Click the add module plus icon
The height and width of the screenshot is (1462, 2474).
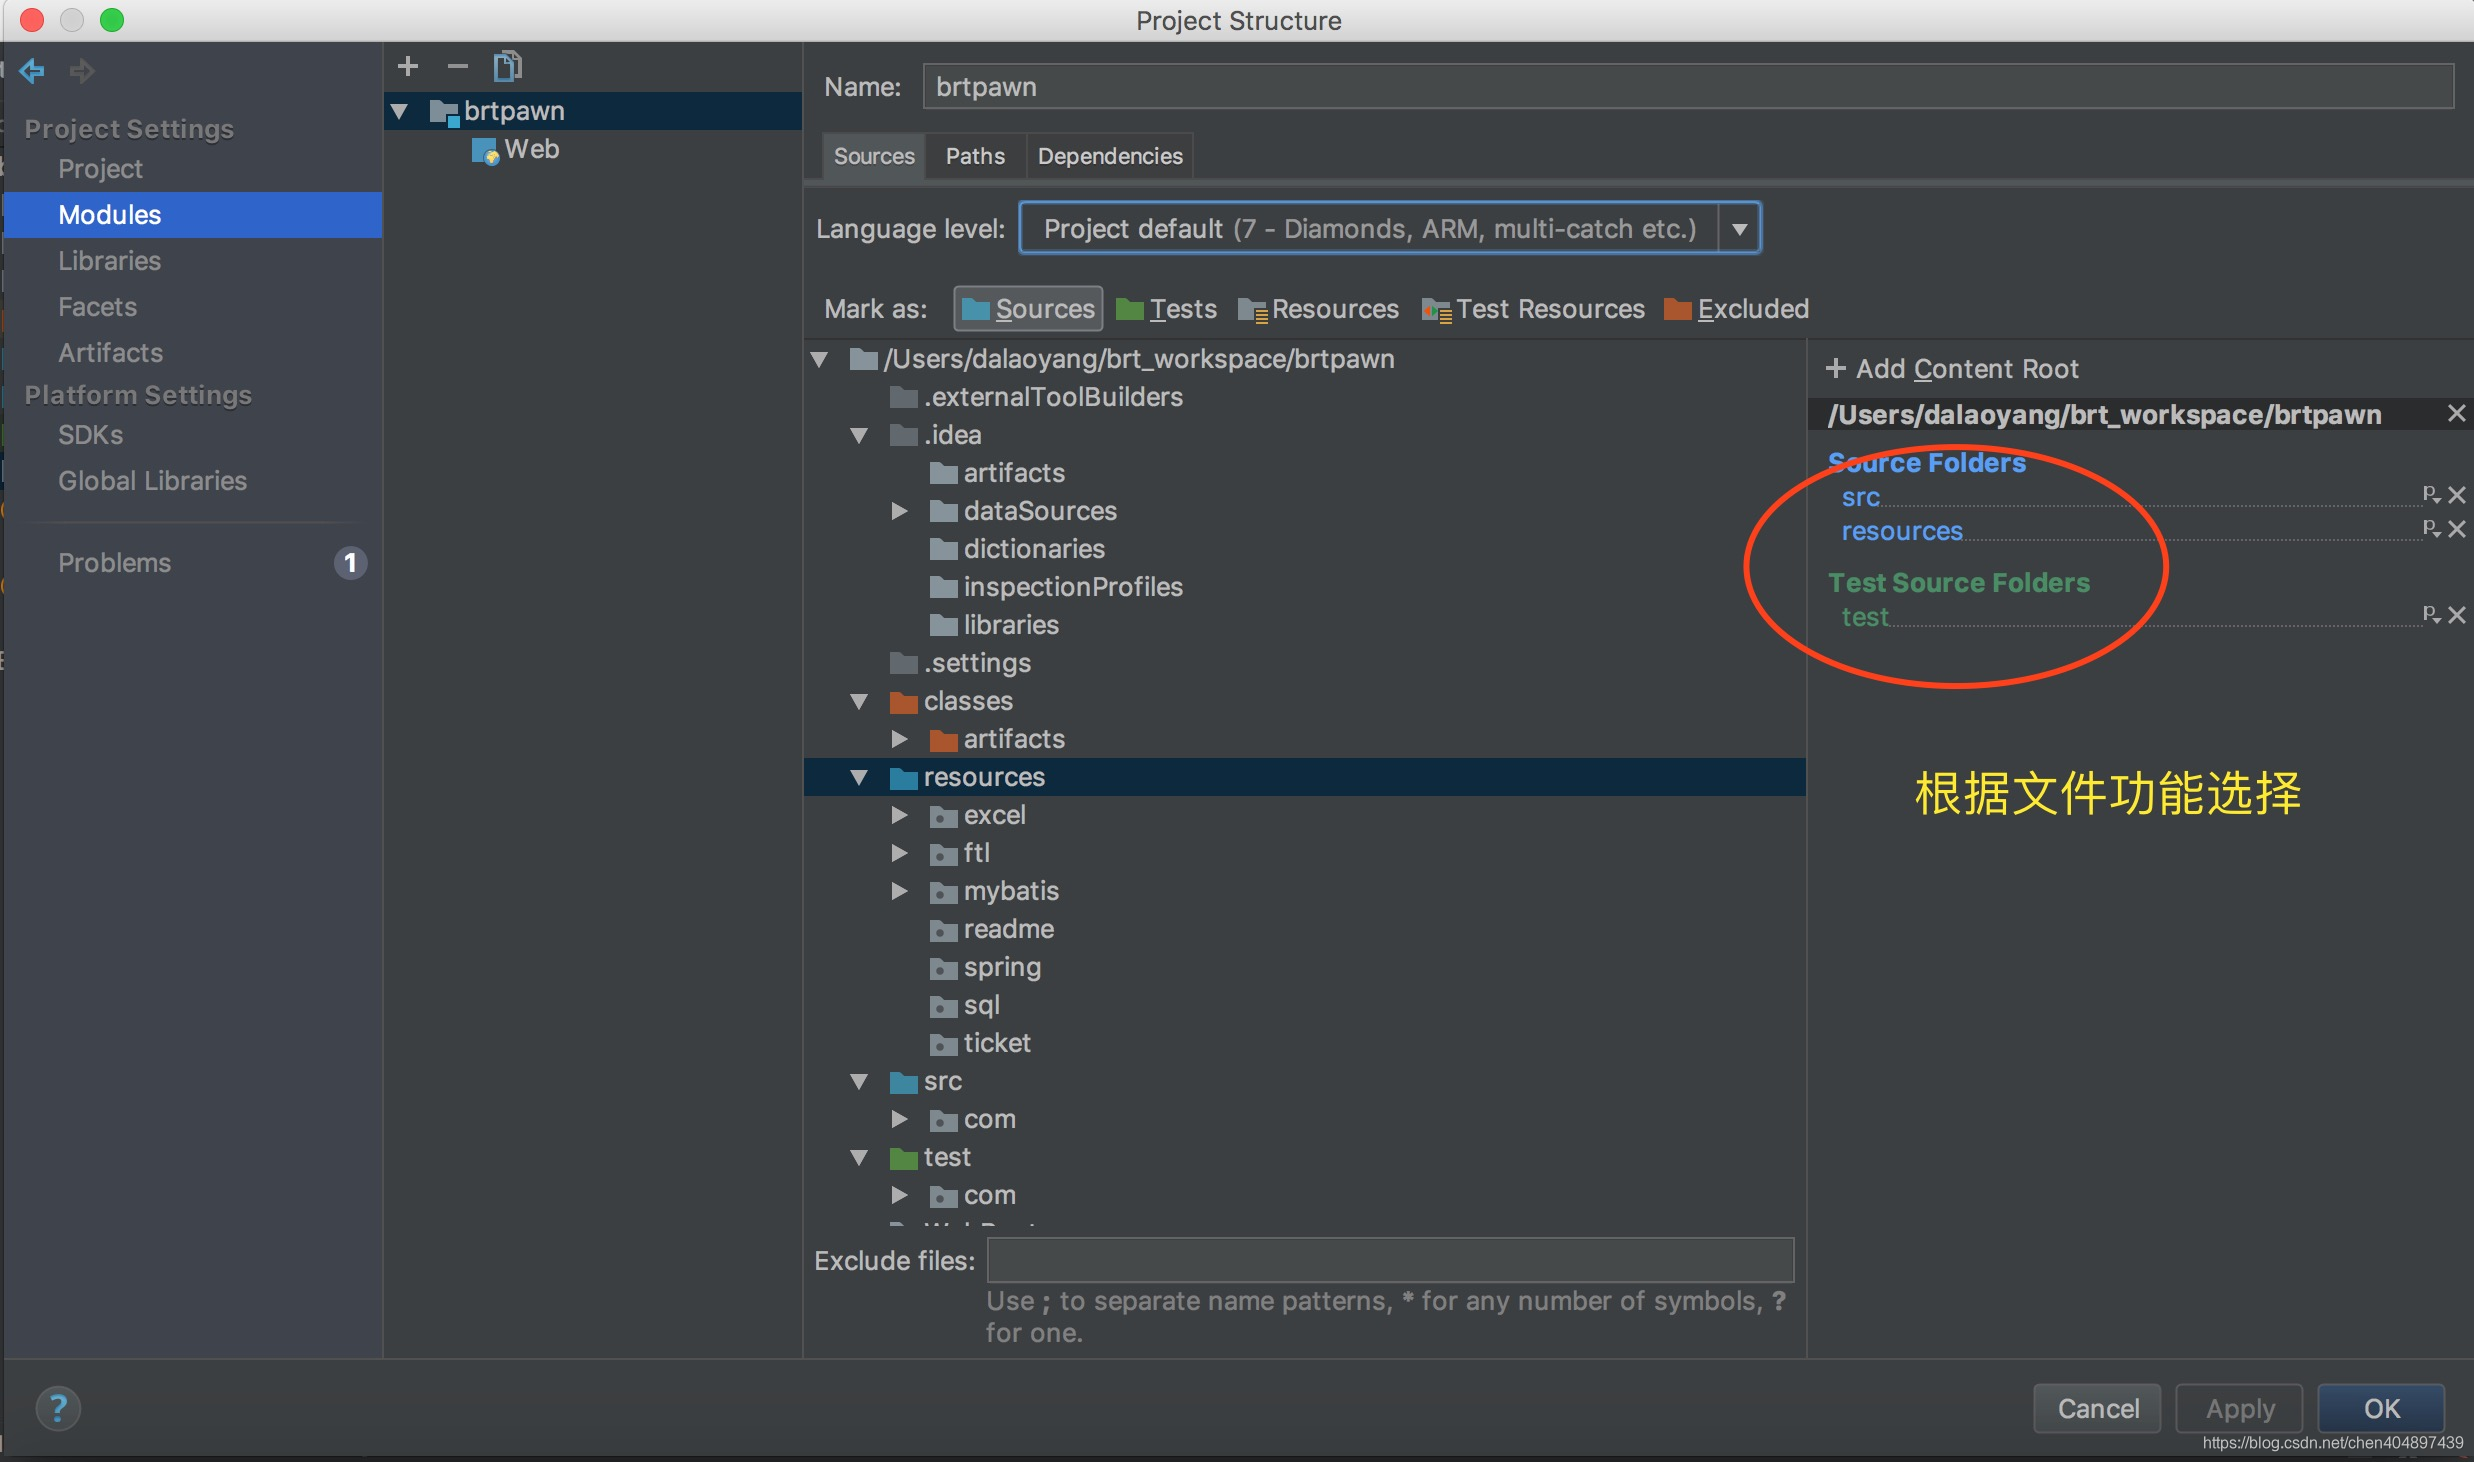(x=407, y=67)
